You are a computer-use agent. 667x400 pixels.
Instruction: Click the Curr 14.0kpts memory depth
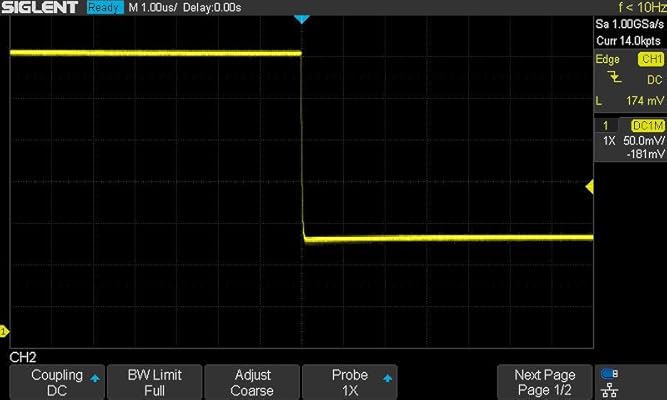click(628, 41)
